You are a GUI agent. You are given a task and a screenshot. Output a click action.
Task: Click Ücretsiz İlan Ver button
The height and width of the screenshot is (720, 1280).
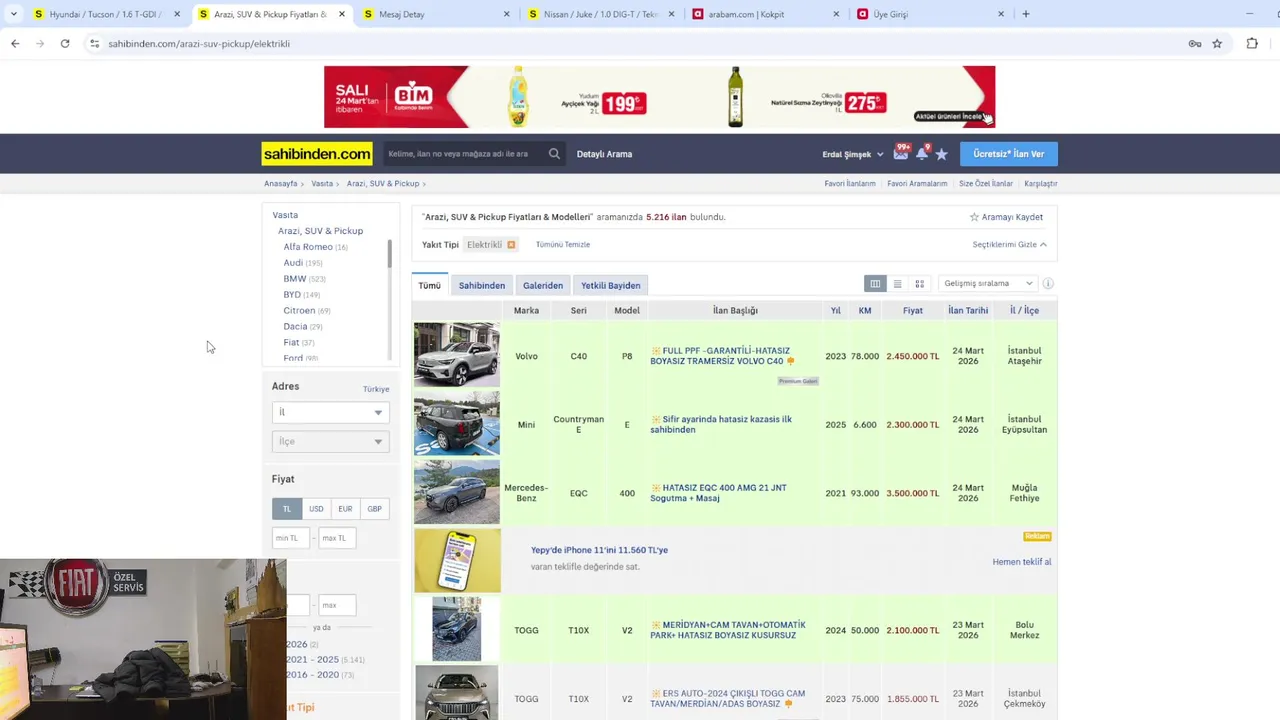tap(1009, 154)
